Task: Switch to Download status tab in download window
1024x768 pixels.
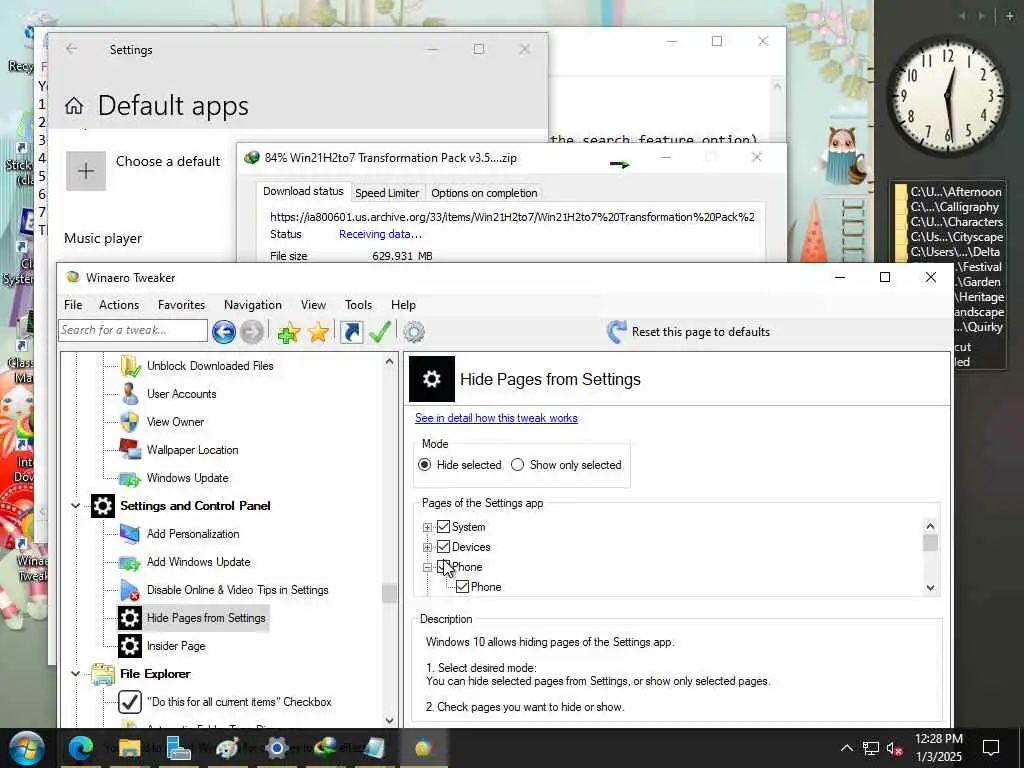Action: point(303,191)
